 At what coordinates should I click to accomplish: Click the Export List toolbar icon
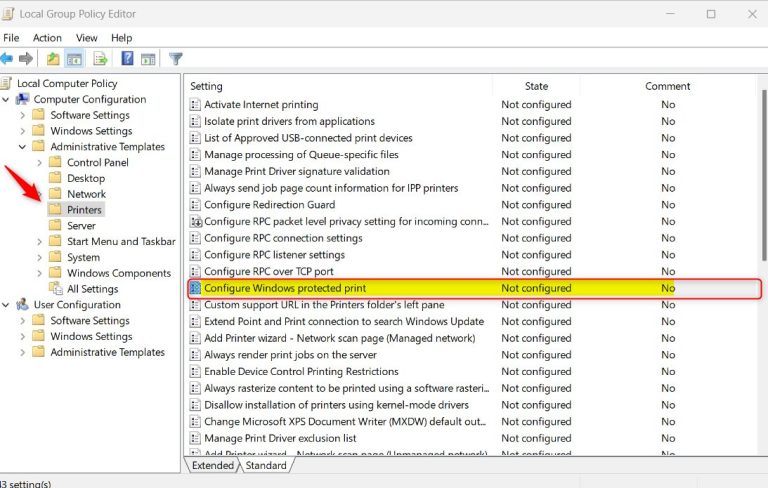(x=101, y=59)
